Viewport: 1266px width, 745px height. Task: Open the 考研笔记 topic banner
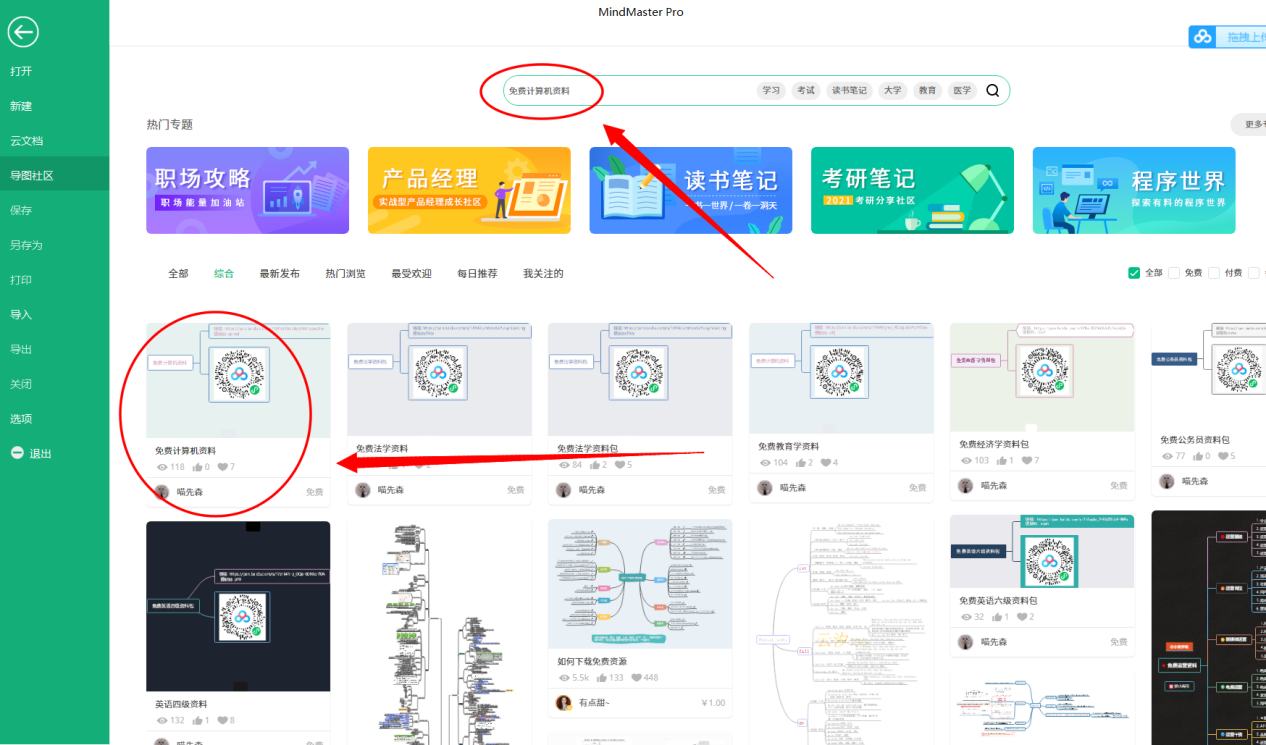(912, 190)
